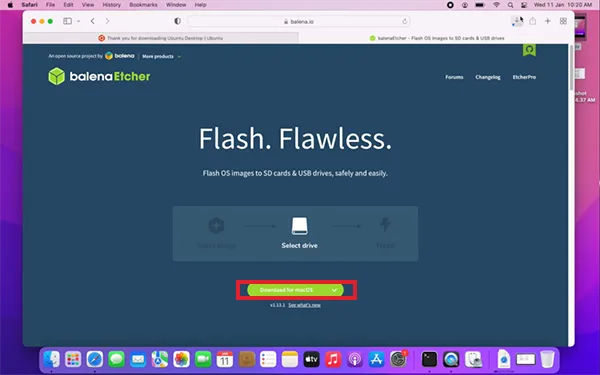Open Trash from the dock
Image resolution: width=600 pixels, height=375 pixels.
(548, 359)
